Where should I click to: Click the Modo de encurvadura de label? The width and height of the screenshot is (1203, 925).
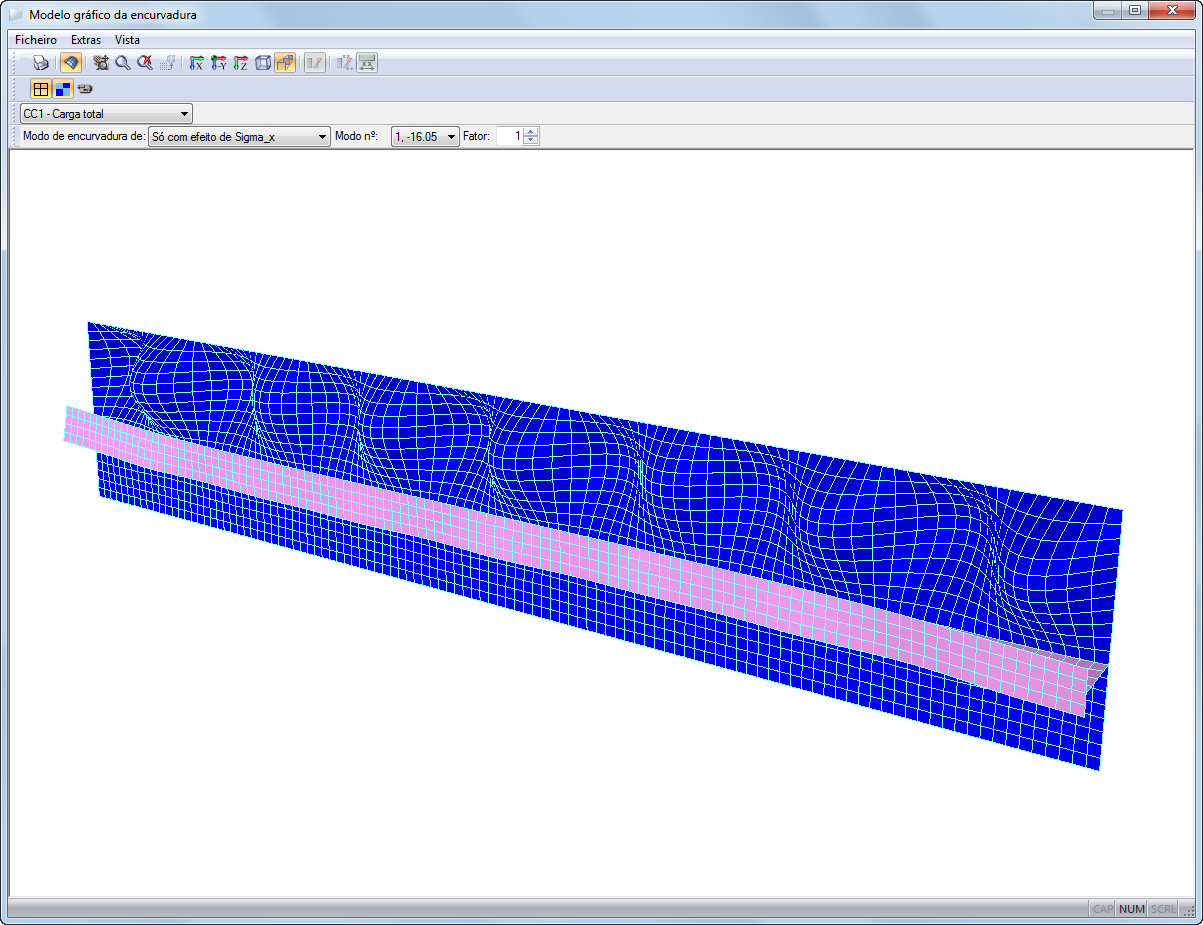[x=84, y=137]
